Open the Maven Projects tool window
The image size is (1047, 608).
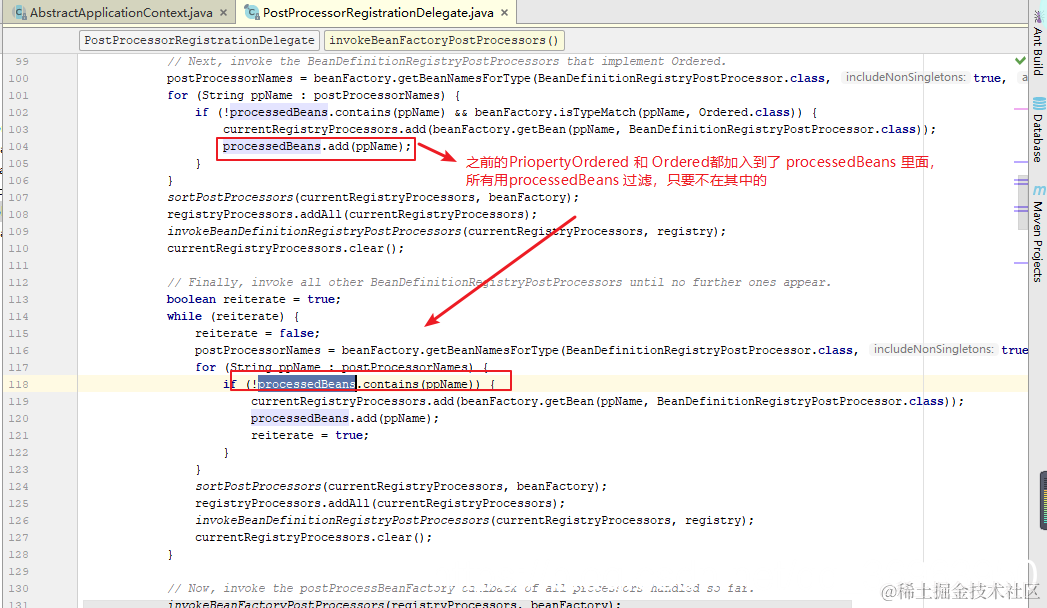1038,234
